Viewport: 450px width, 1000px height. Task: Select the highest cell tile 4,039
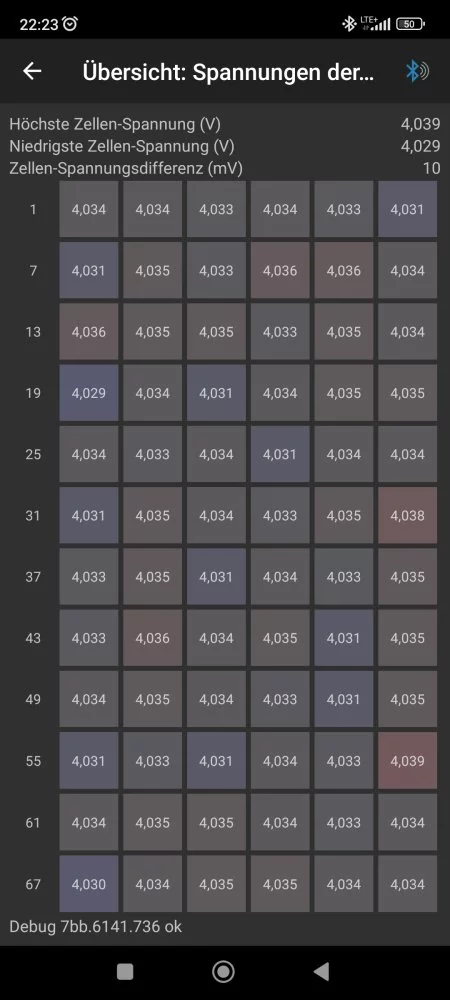407,760
